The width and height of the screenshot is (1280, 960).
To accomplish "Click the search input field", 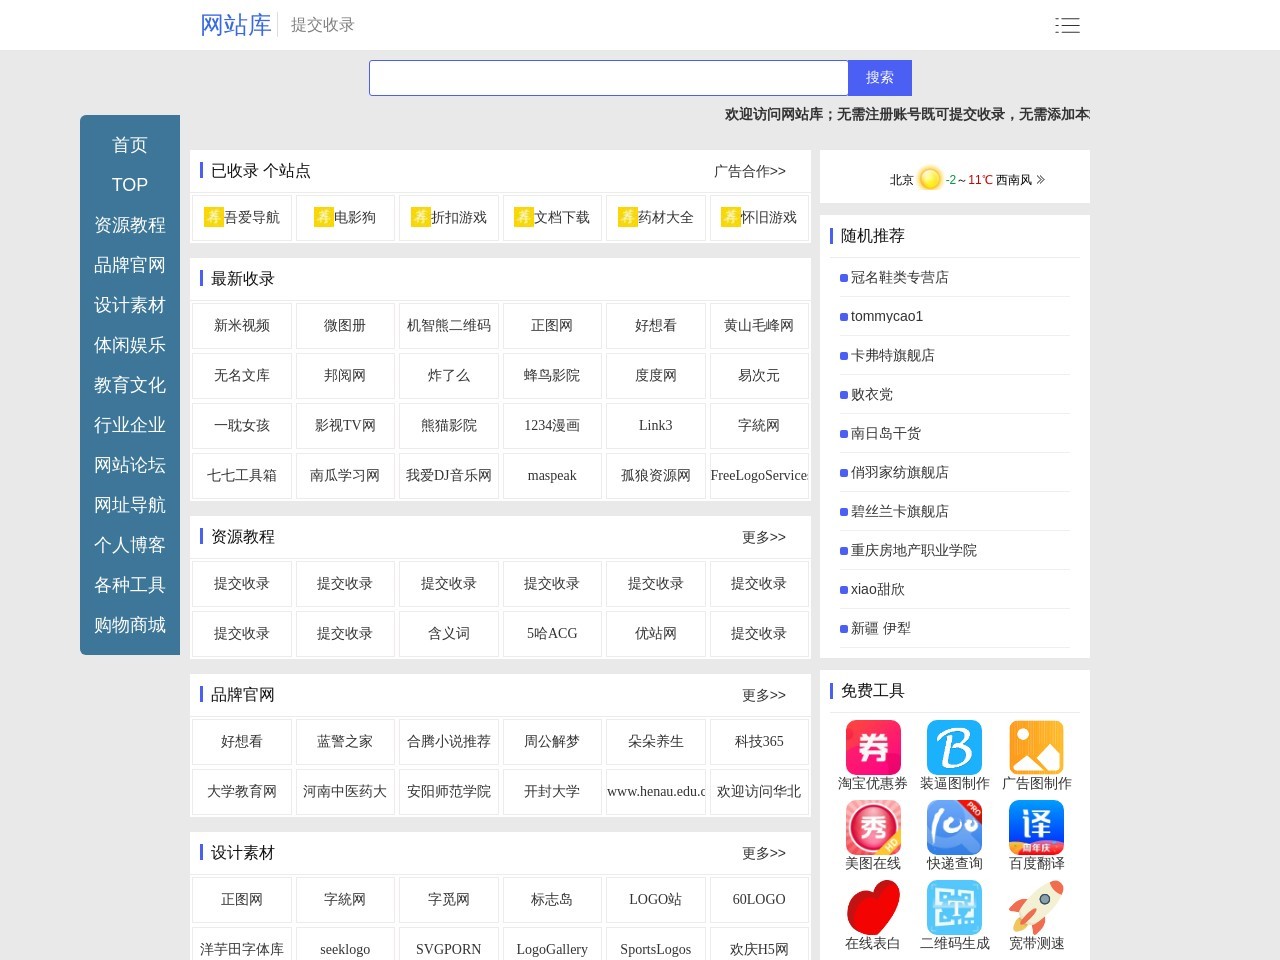I will tap(608, 78).
